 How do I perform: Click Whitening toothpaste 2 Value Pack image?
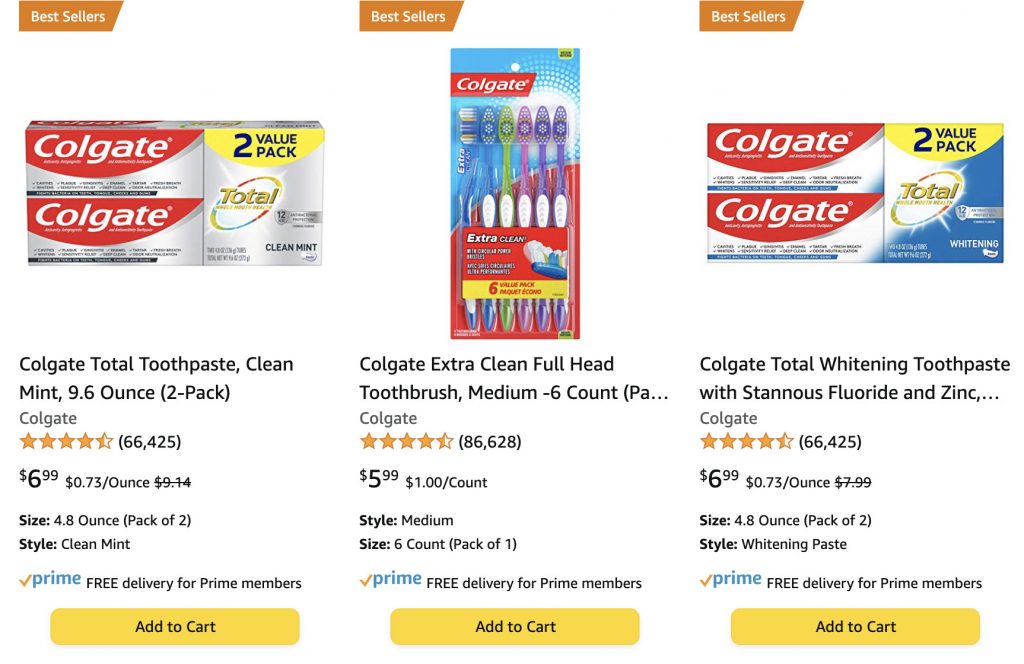click(x=855, y=194)
